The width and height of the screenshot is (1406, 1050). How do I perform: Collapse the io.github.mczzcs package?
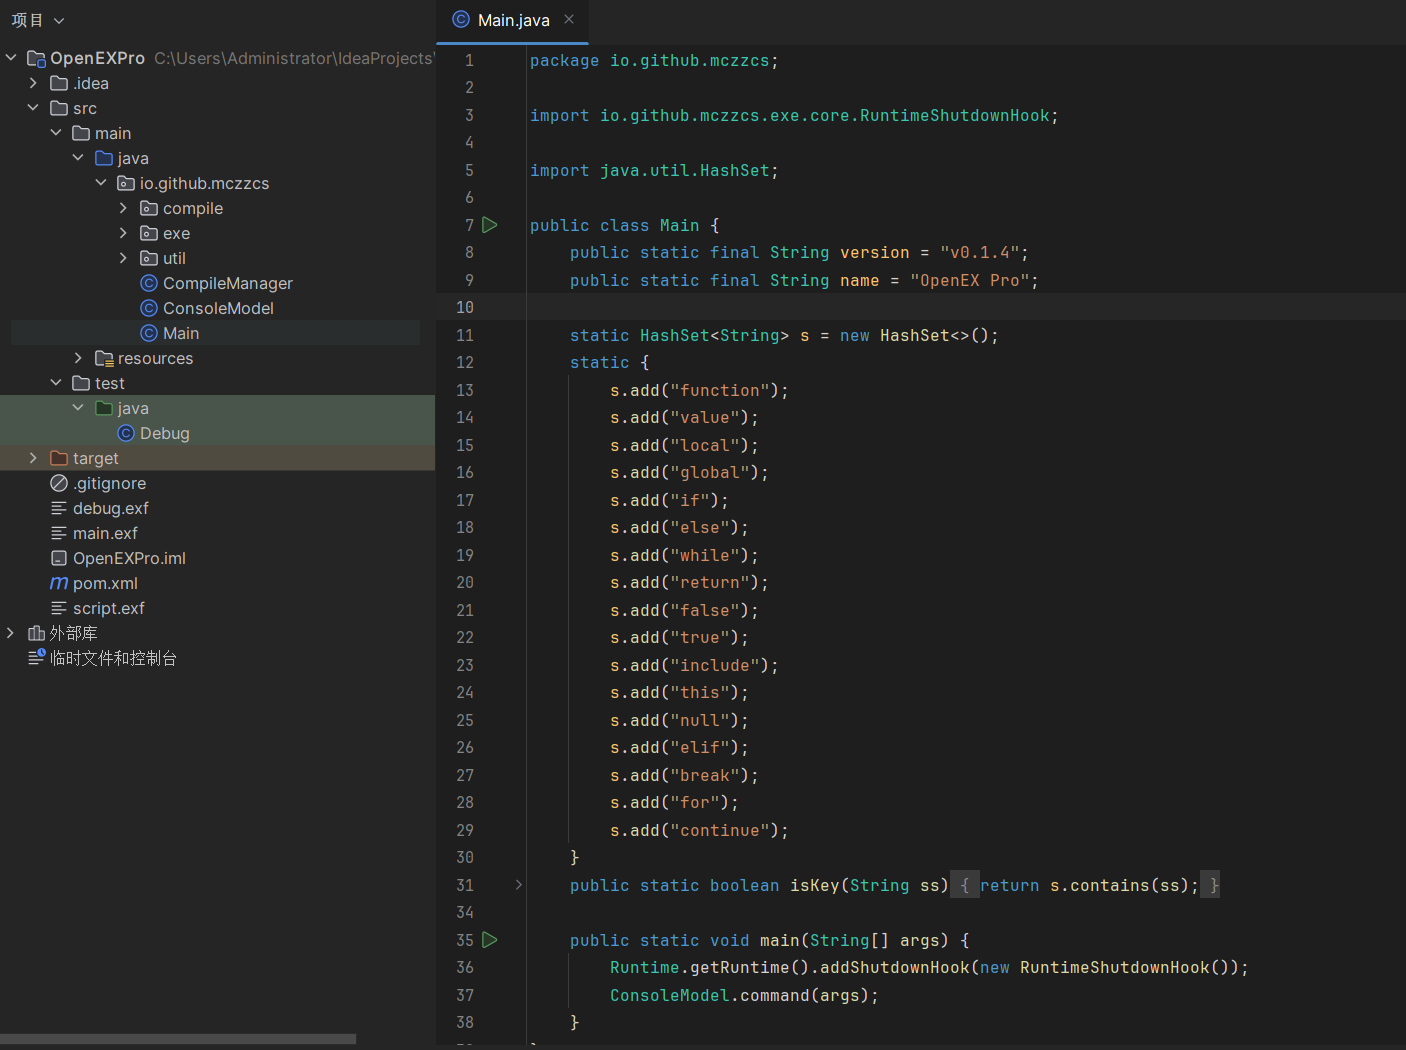(x=101, y=183)
